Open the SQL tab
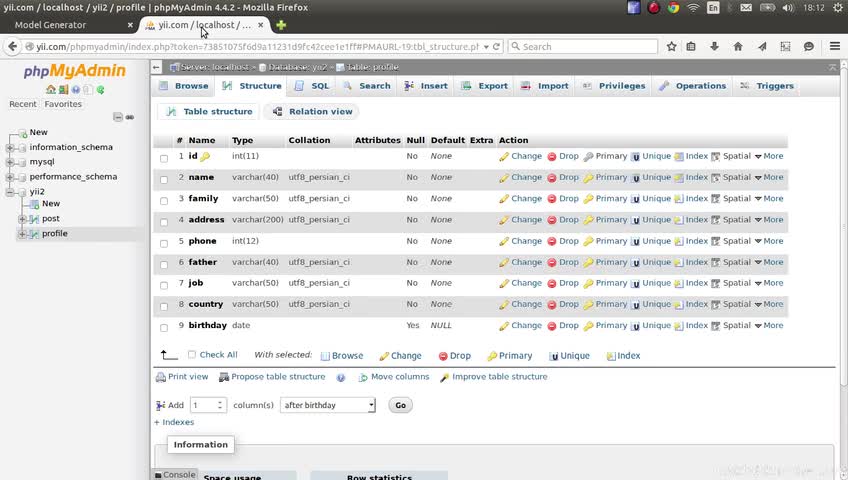848x480 pixels. pyautogui.click(x=312, y=86)
